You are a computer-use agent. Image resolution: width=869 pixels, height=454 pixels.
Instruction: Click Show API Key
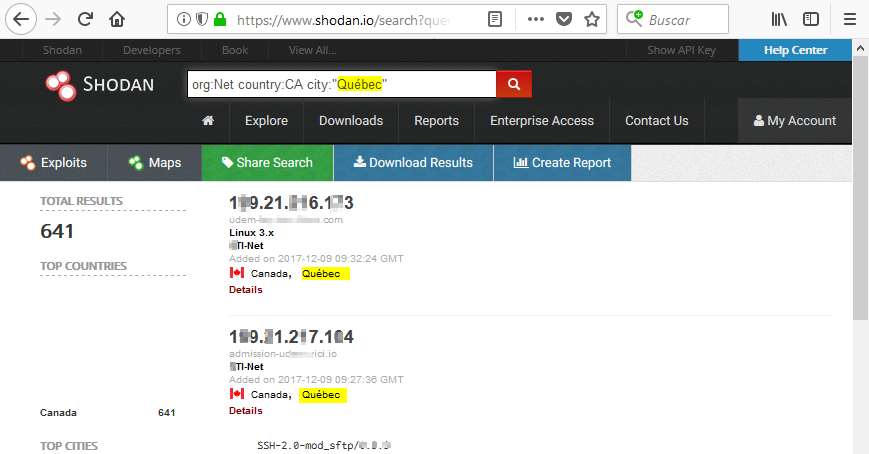(x=682, y=50)
